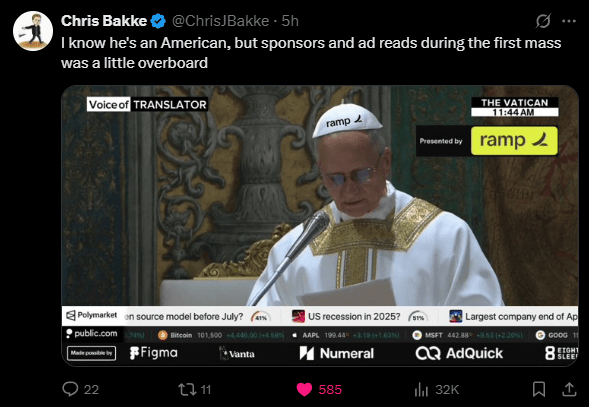589x407 pixels.
Task: Click the AdQuick sponsor logo
Action: point(459,353)
